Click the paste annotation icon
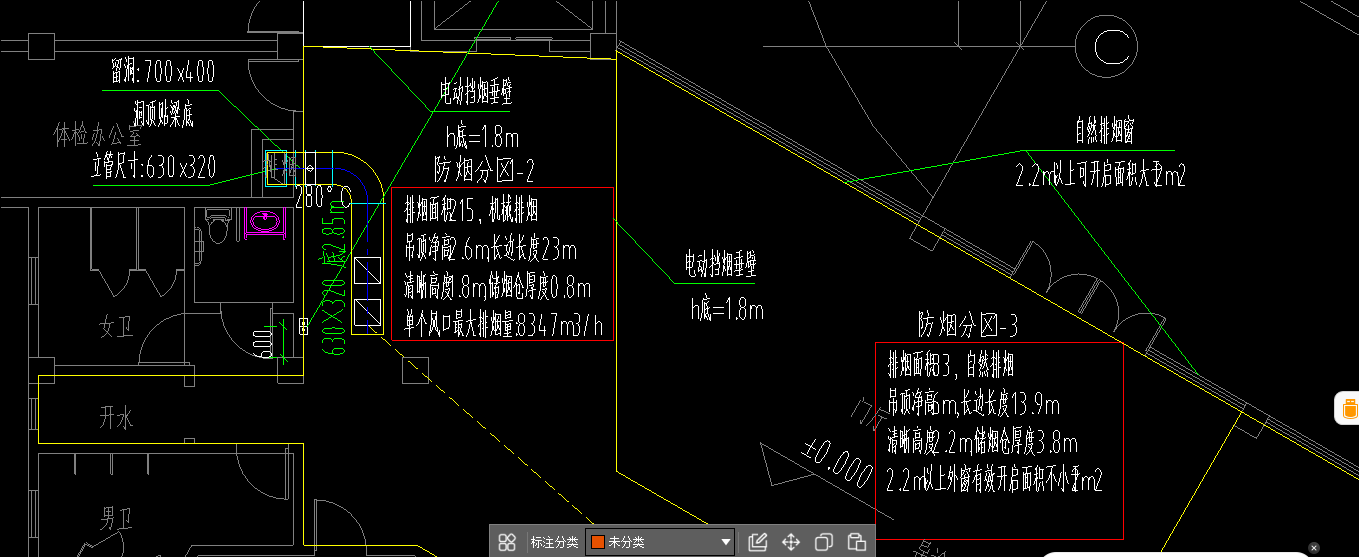This screenshot has height=557, width=1359. coord(856,542)
